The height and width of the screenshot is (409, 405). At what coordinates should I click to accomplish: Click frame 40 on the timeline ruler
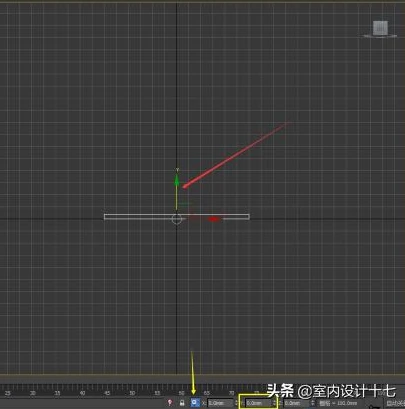(82, 393)
